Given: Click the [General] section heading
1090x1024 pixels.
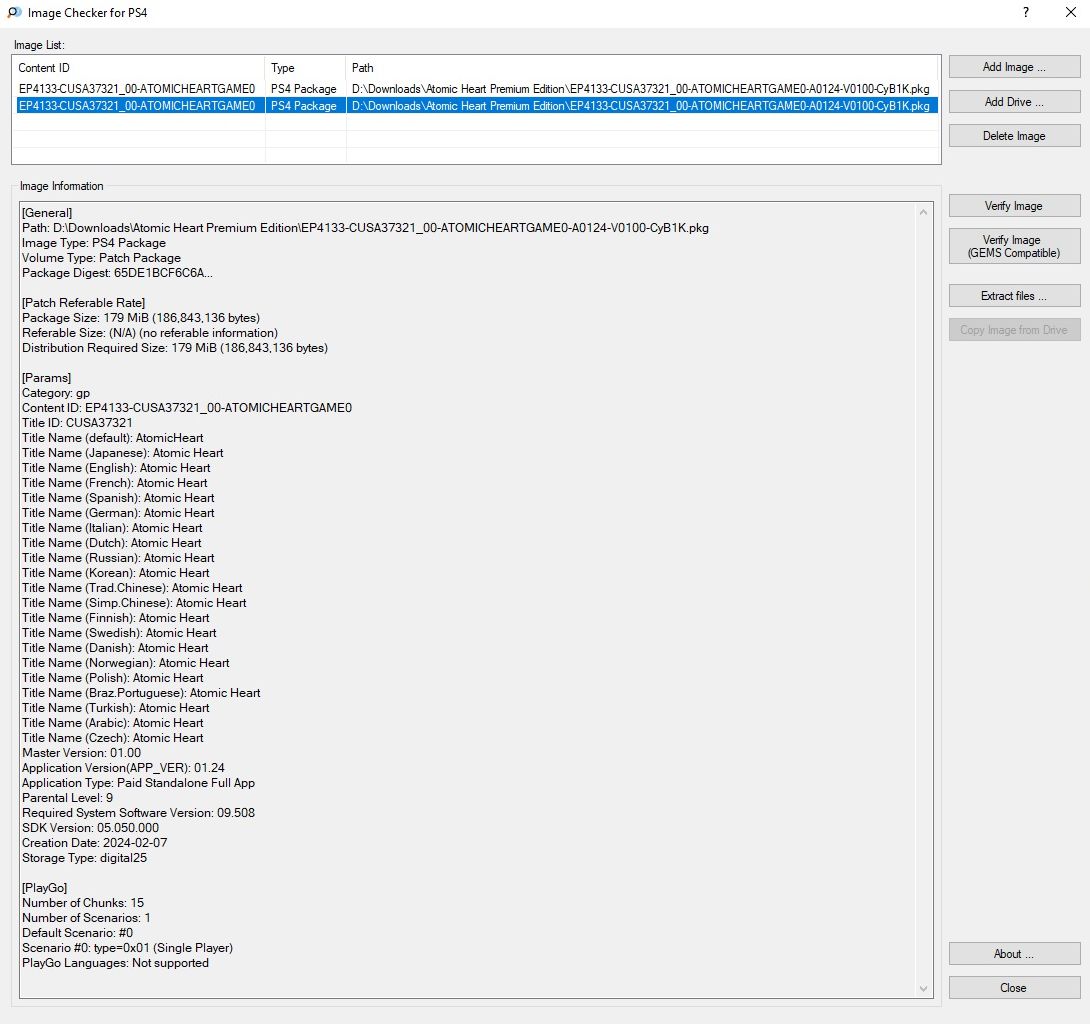Looking at the screenshot, I should (x=47, y=213).
